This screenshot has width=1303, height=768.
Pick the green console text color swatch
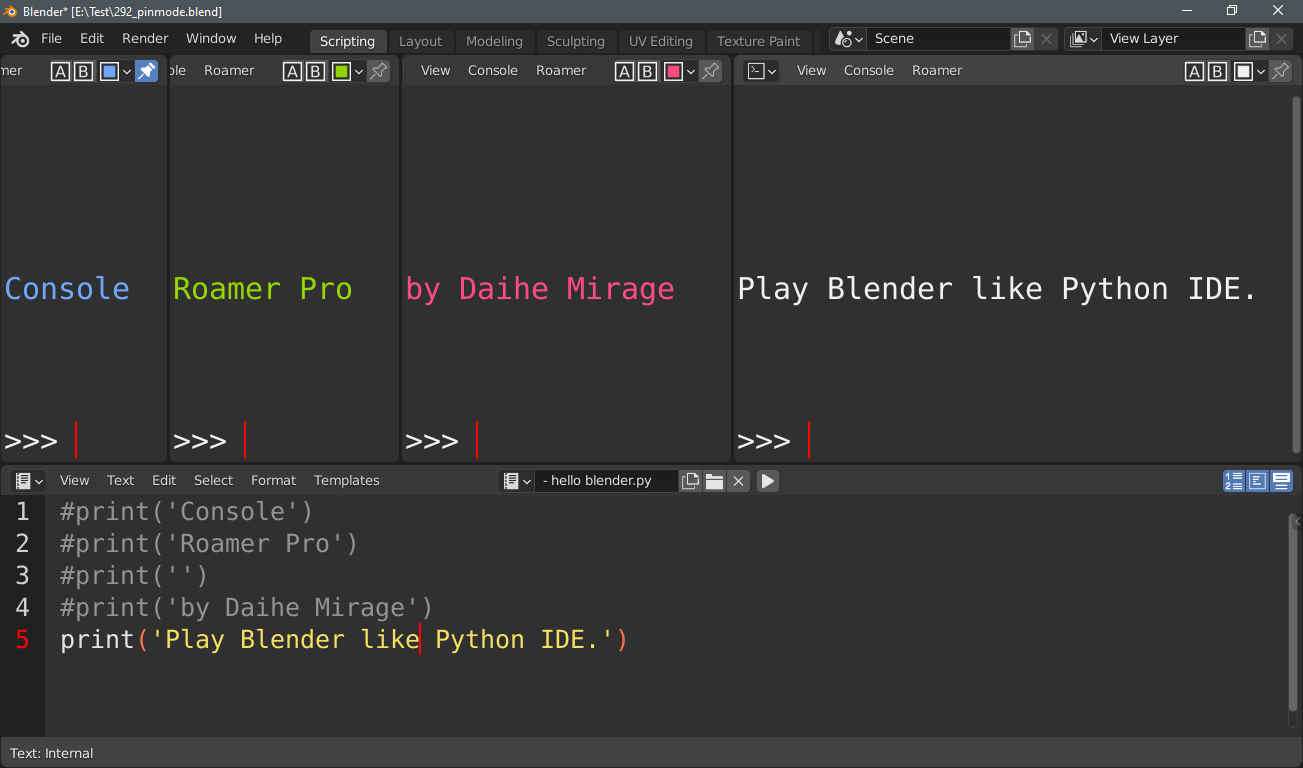pos(341,71)
